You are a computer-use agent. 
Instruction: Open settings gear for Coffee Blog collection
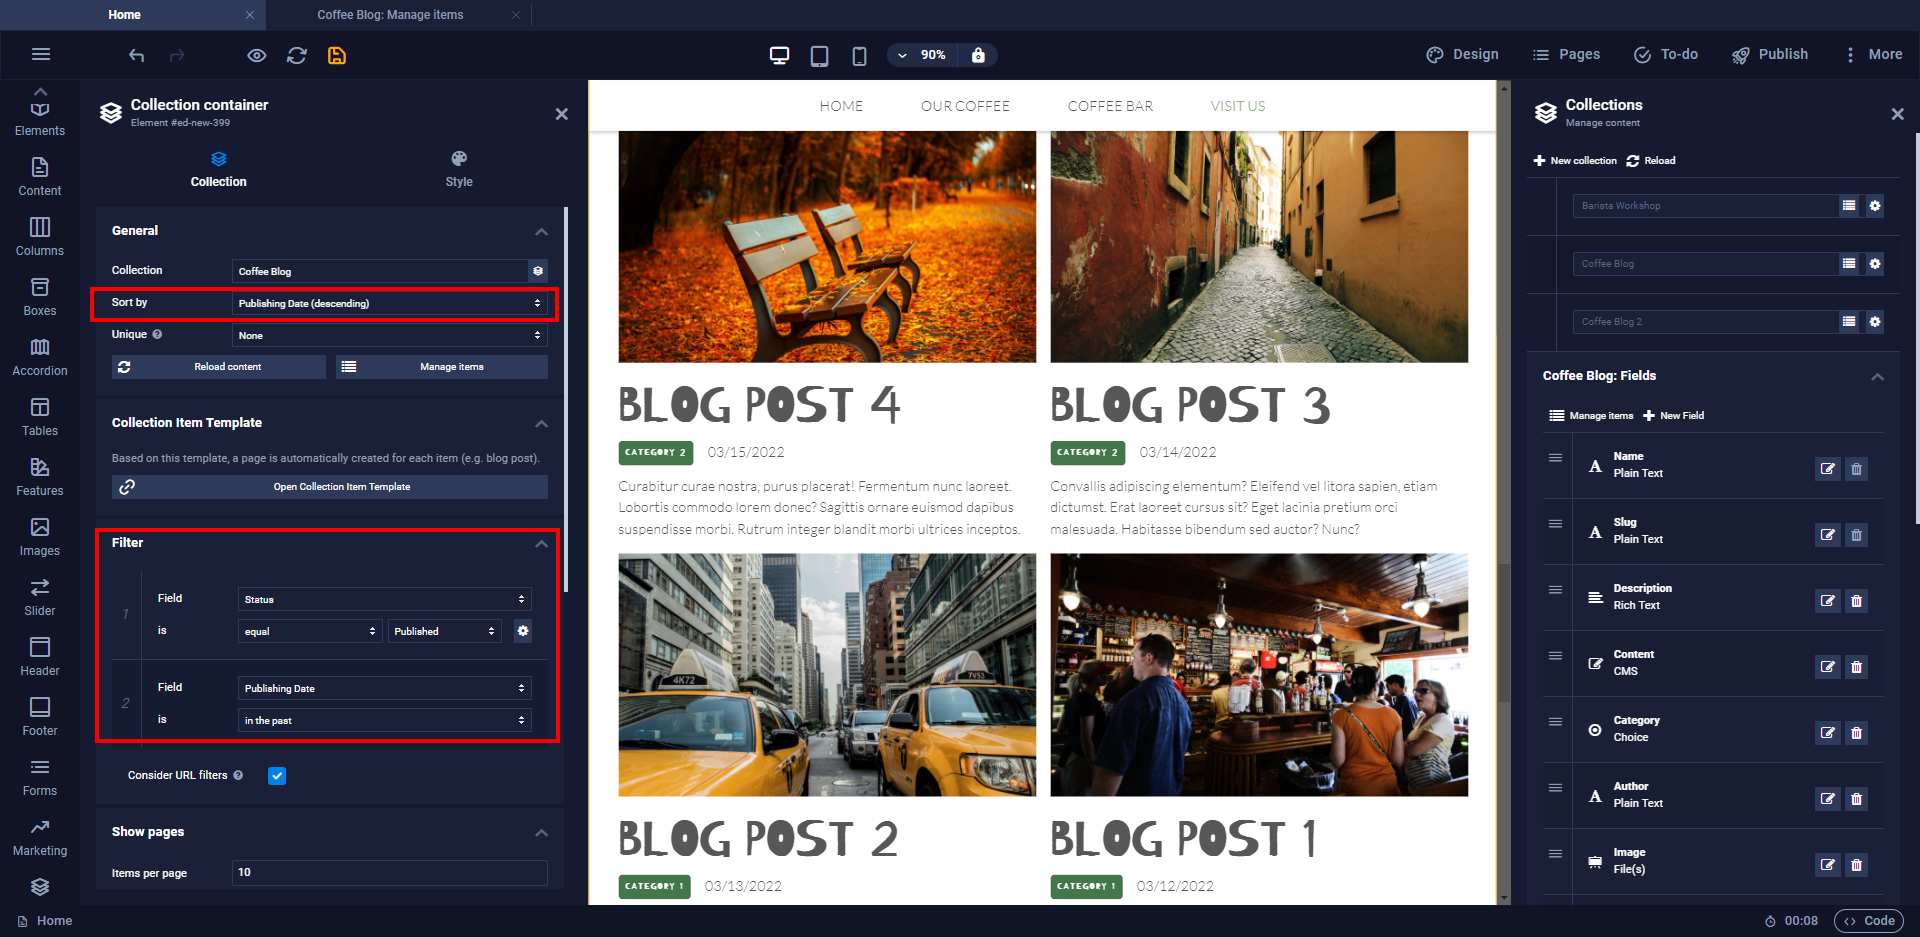point(1875,264)
